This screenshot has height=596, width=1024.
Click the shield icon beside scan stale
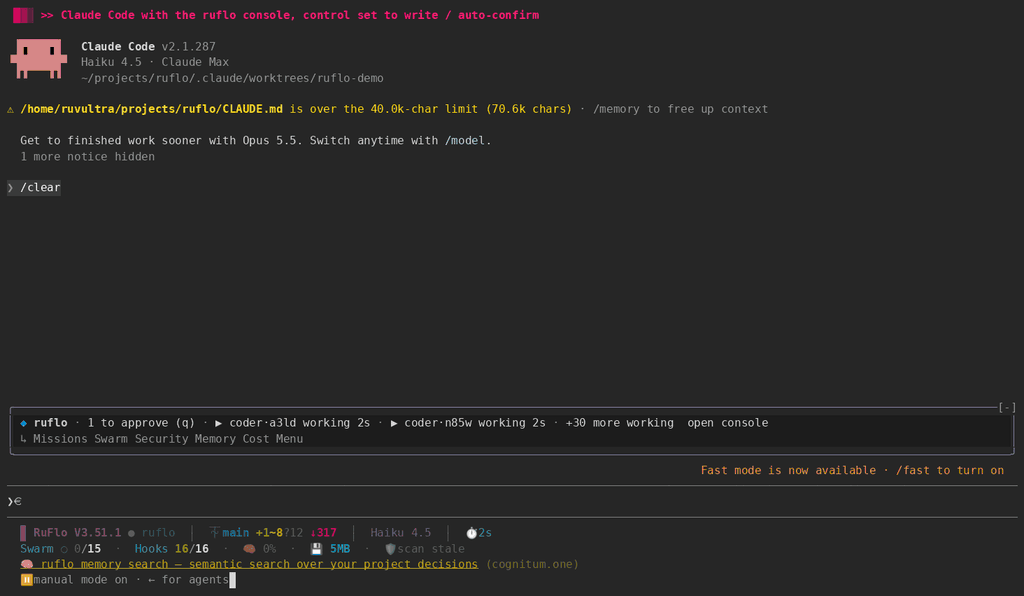[391, 549]
